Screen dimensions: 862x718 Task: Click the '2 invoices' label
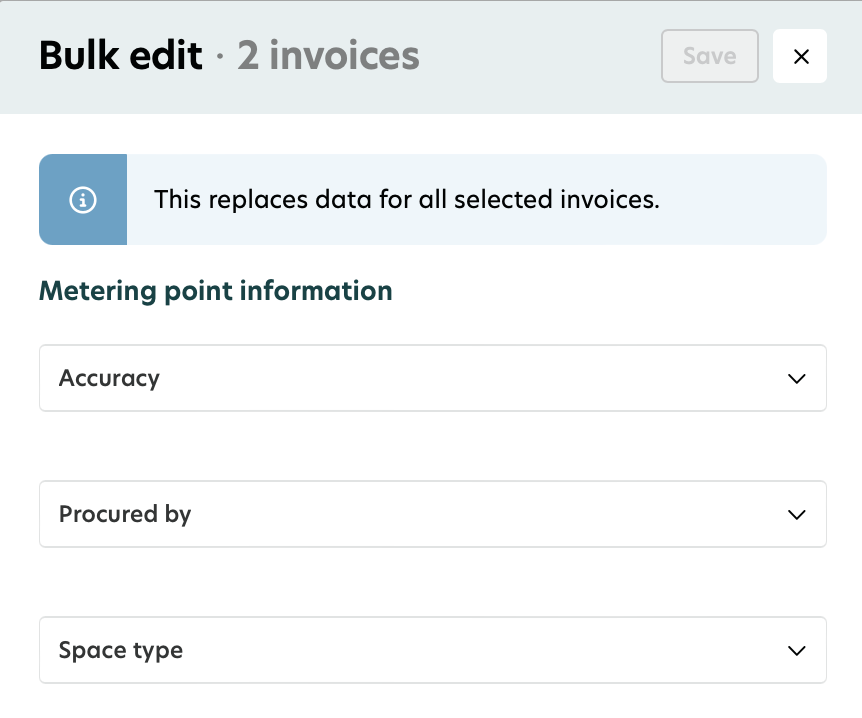click(328, 57)
